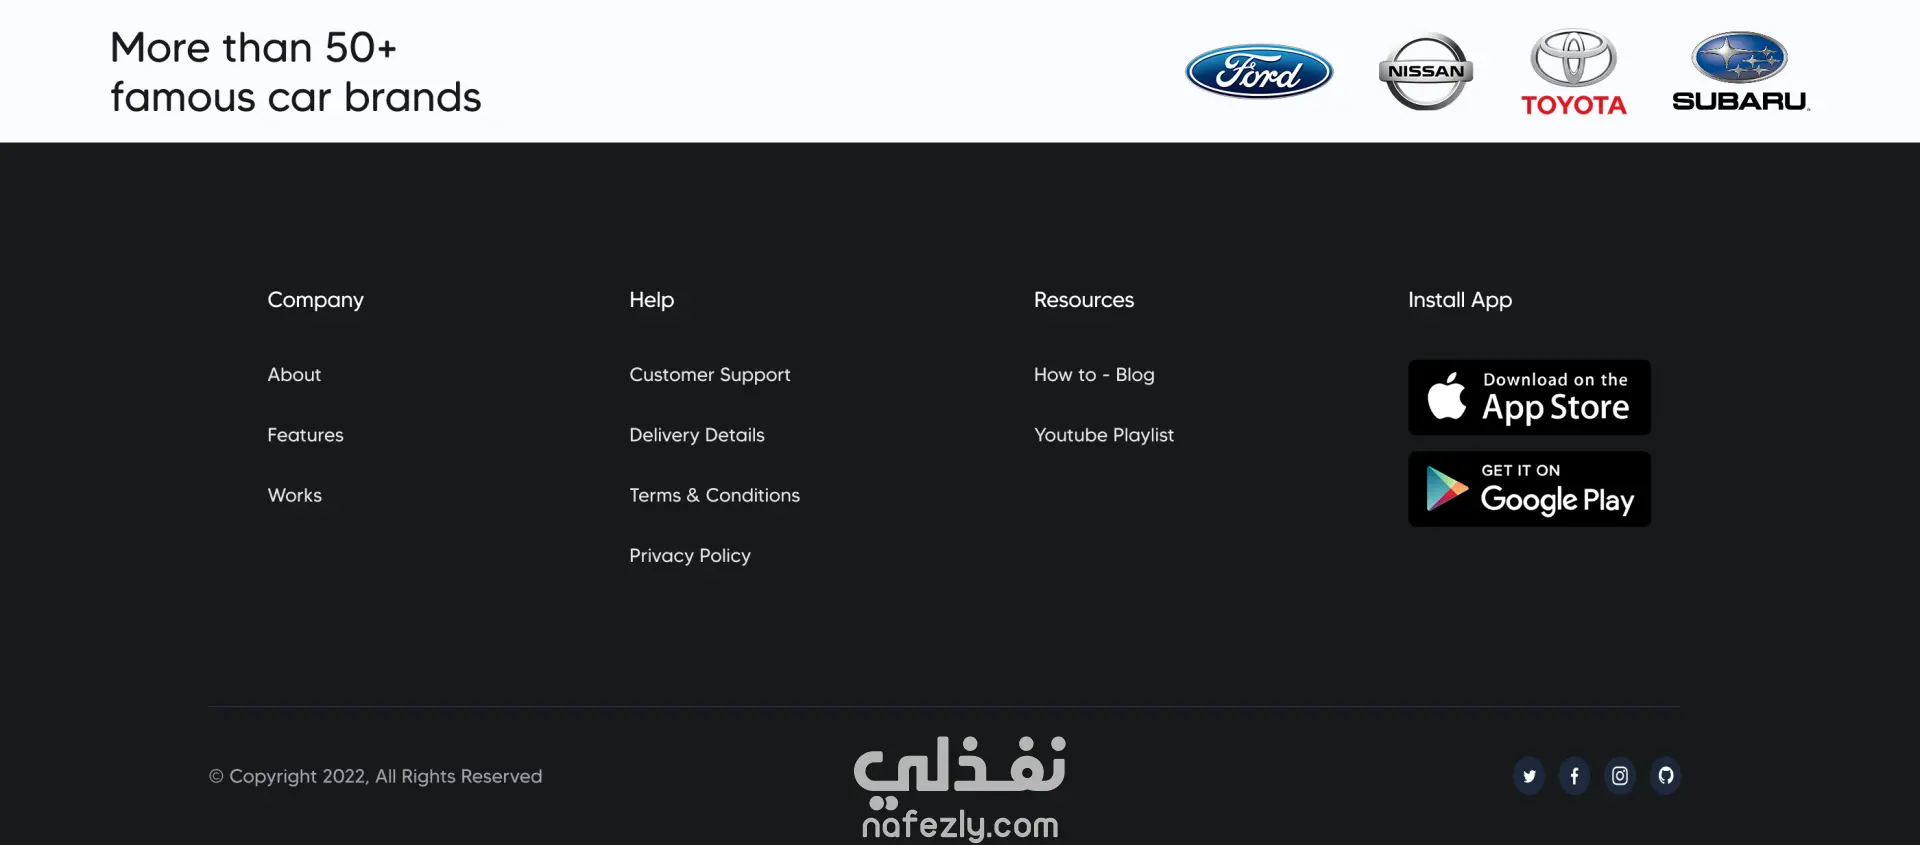Screen dimensions: 1920x845
Task: Click the Ford logo
Action: coord(1259,71)
